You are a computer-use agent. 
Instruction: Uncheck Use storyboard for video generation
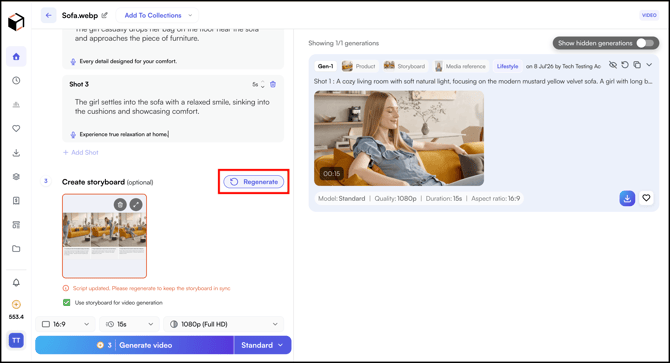tap(67, 303)
